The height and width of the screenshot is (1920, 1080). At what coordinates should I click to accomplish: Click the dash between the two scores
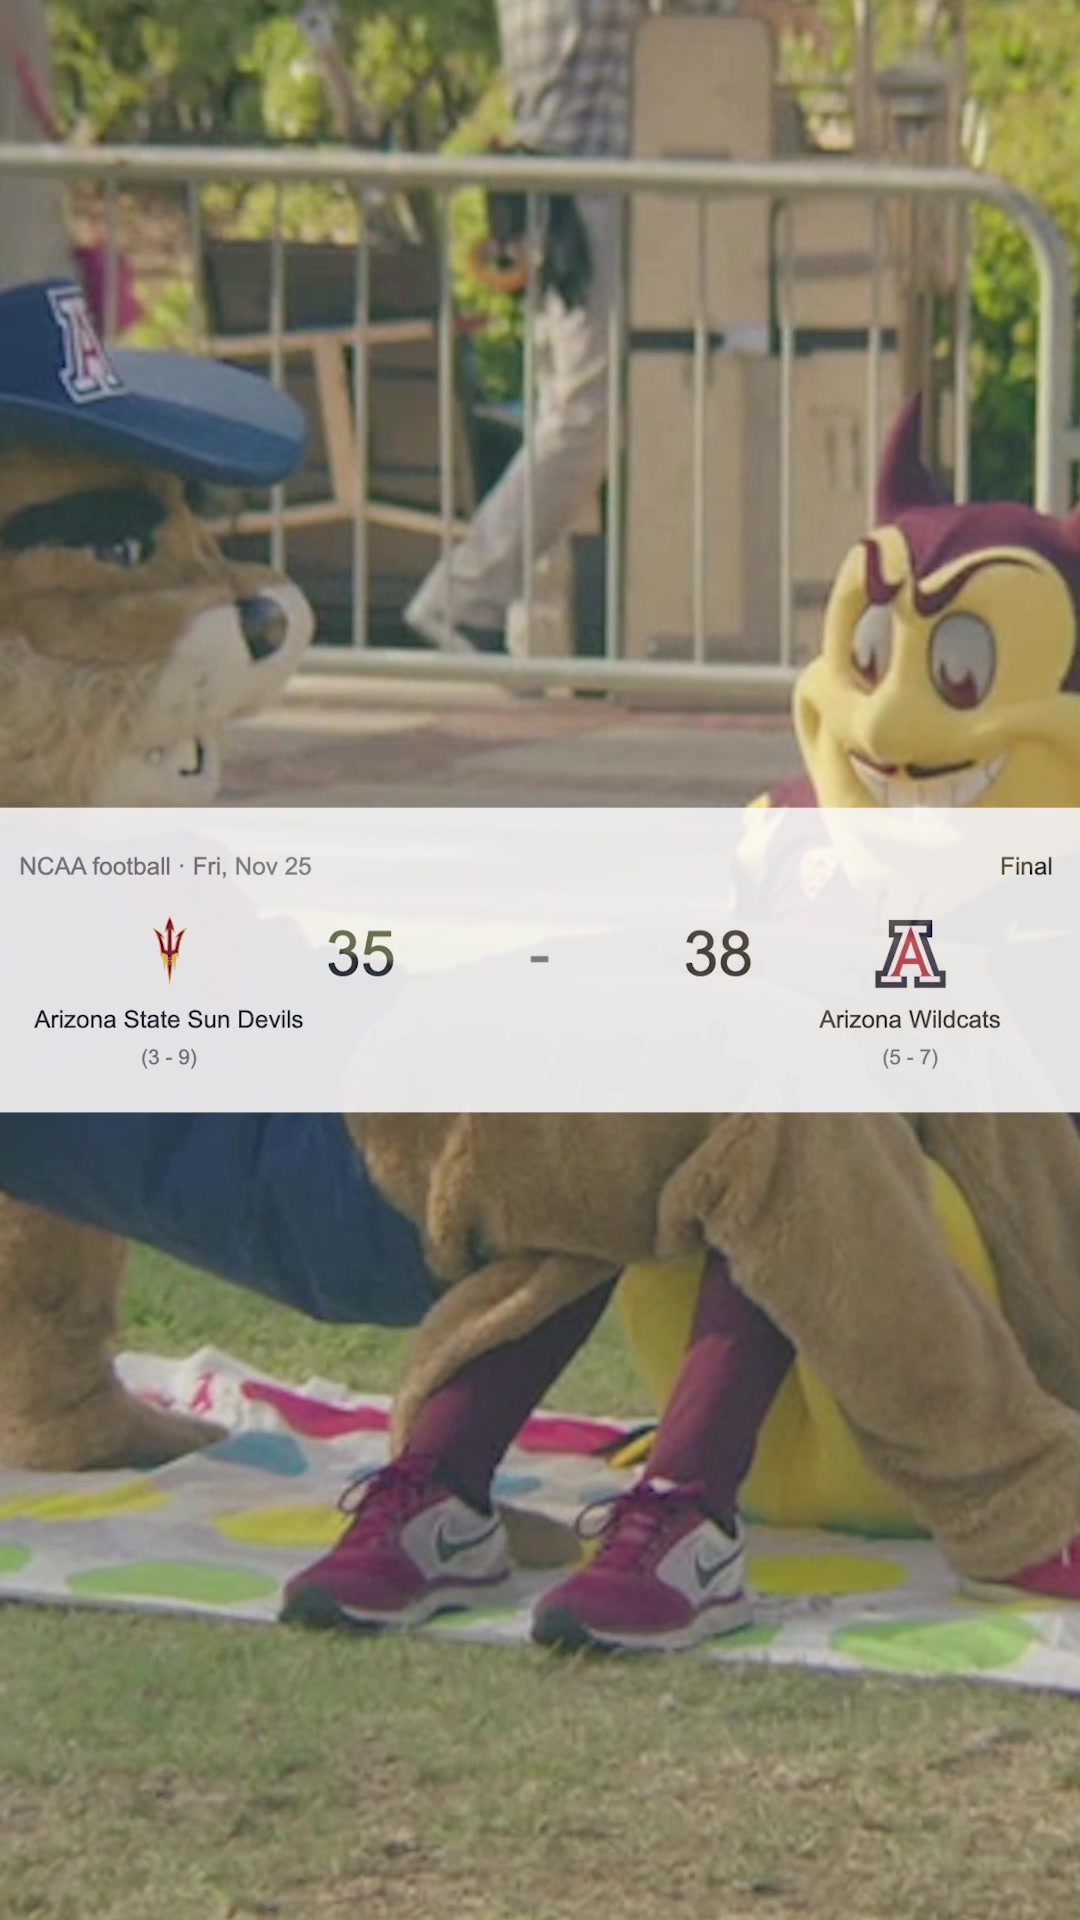(x=540, y=957)
